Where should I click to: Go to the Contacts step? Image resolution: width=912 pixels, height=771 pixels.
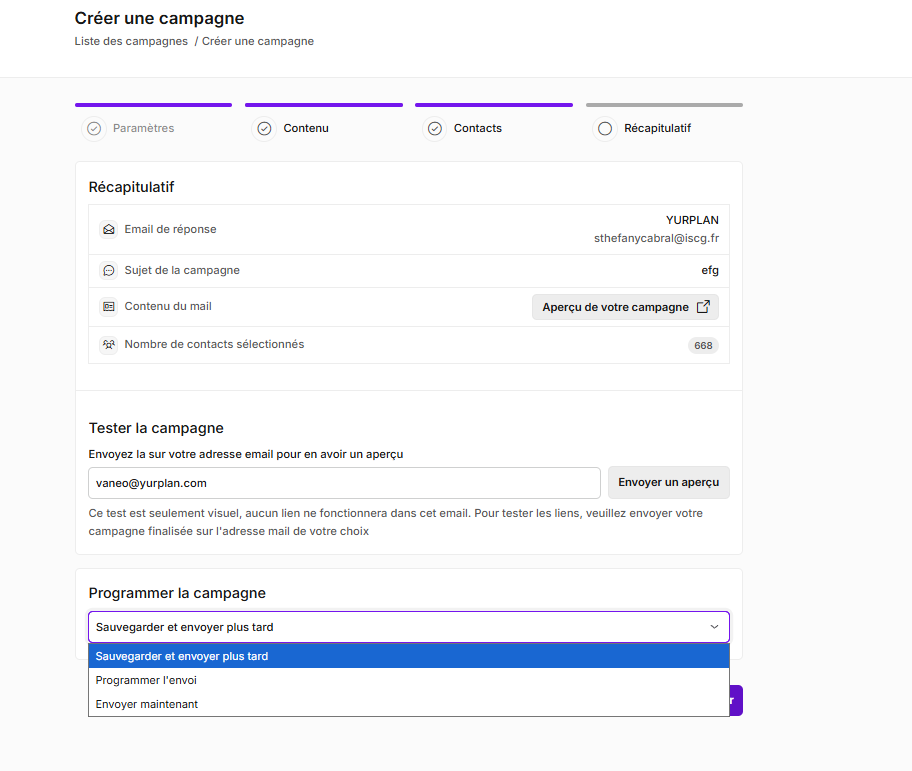coord(478,128)
